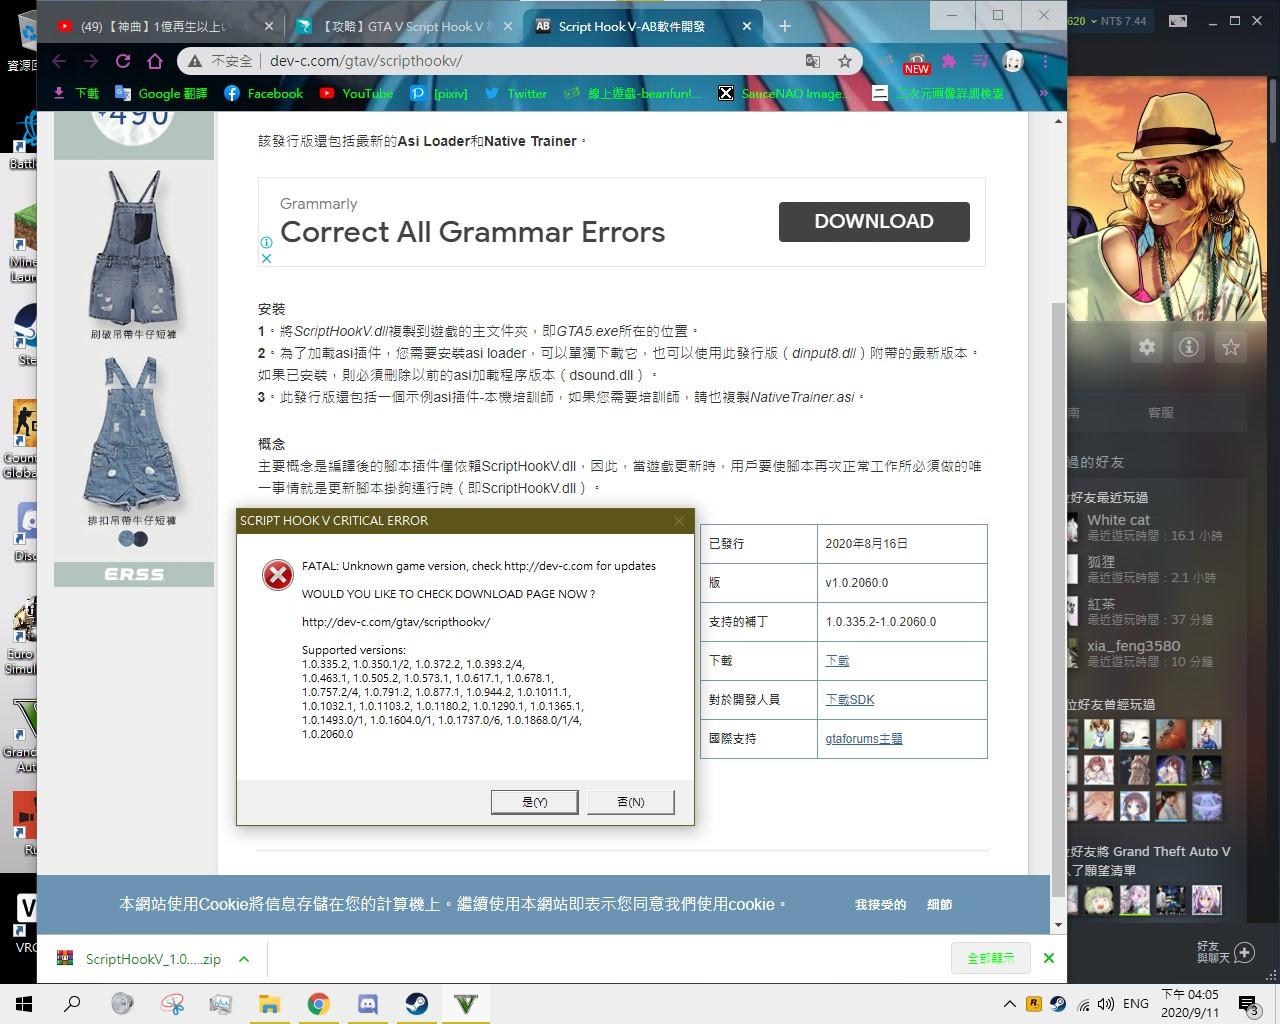Open the gtaforums主題 link

click(864, 738)
